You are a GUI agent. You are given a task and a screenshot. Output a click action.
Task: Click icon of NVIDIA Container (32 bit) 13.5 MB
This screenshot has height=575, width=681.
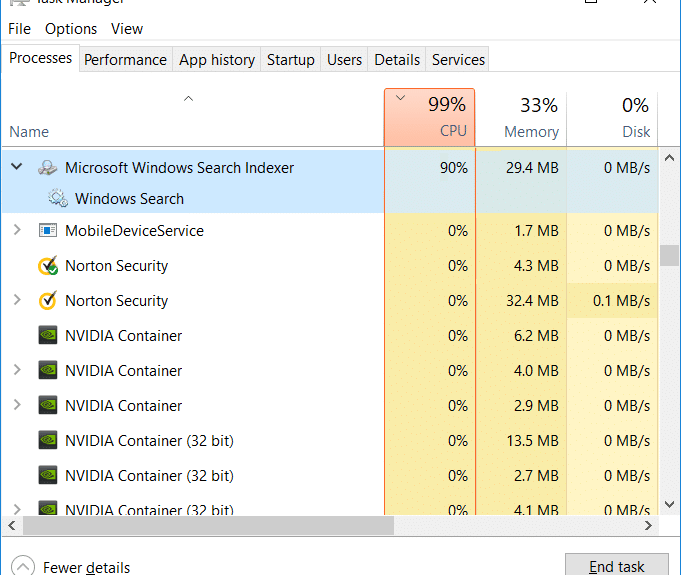click(48, 440)
